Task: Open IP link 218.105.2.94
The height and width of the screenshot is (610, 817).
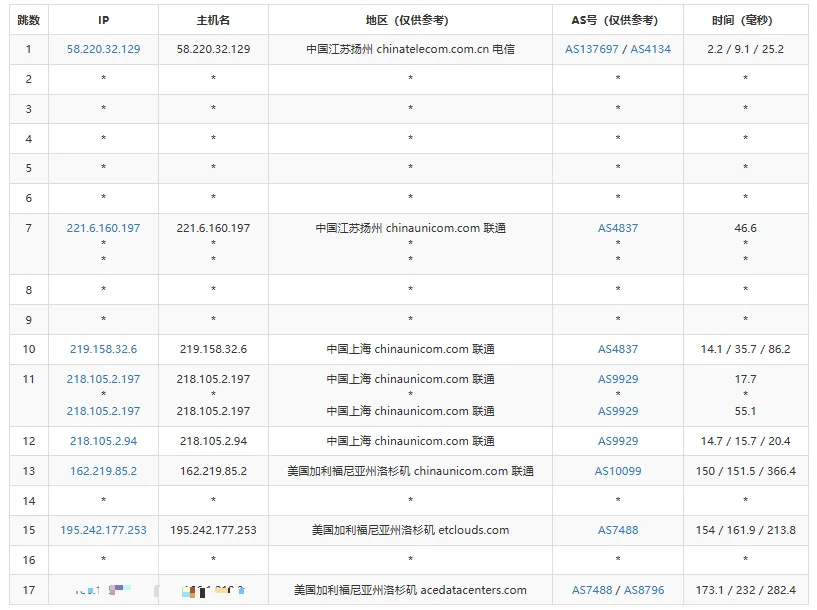Action: click(103, 441)
